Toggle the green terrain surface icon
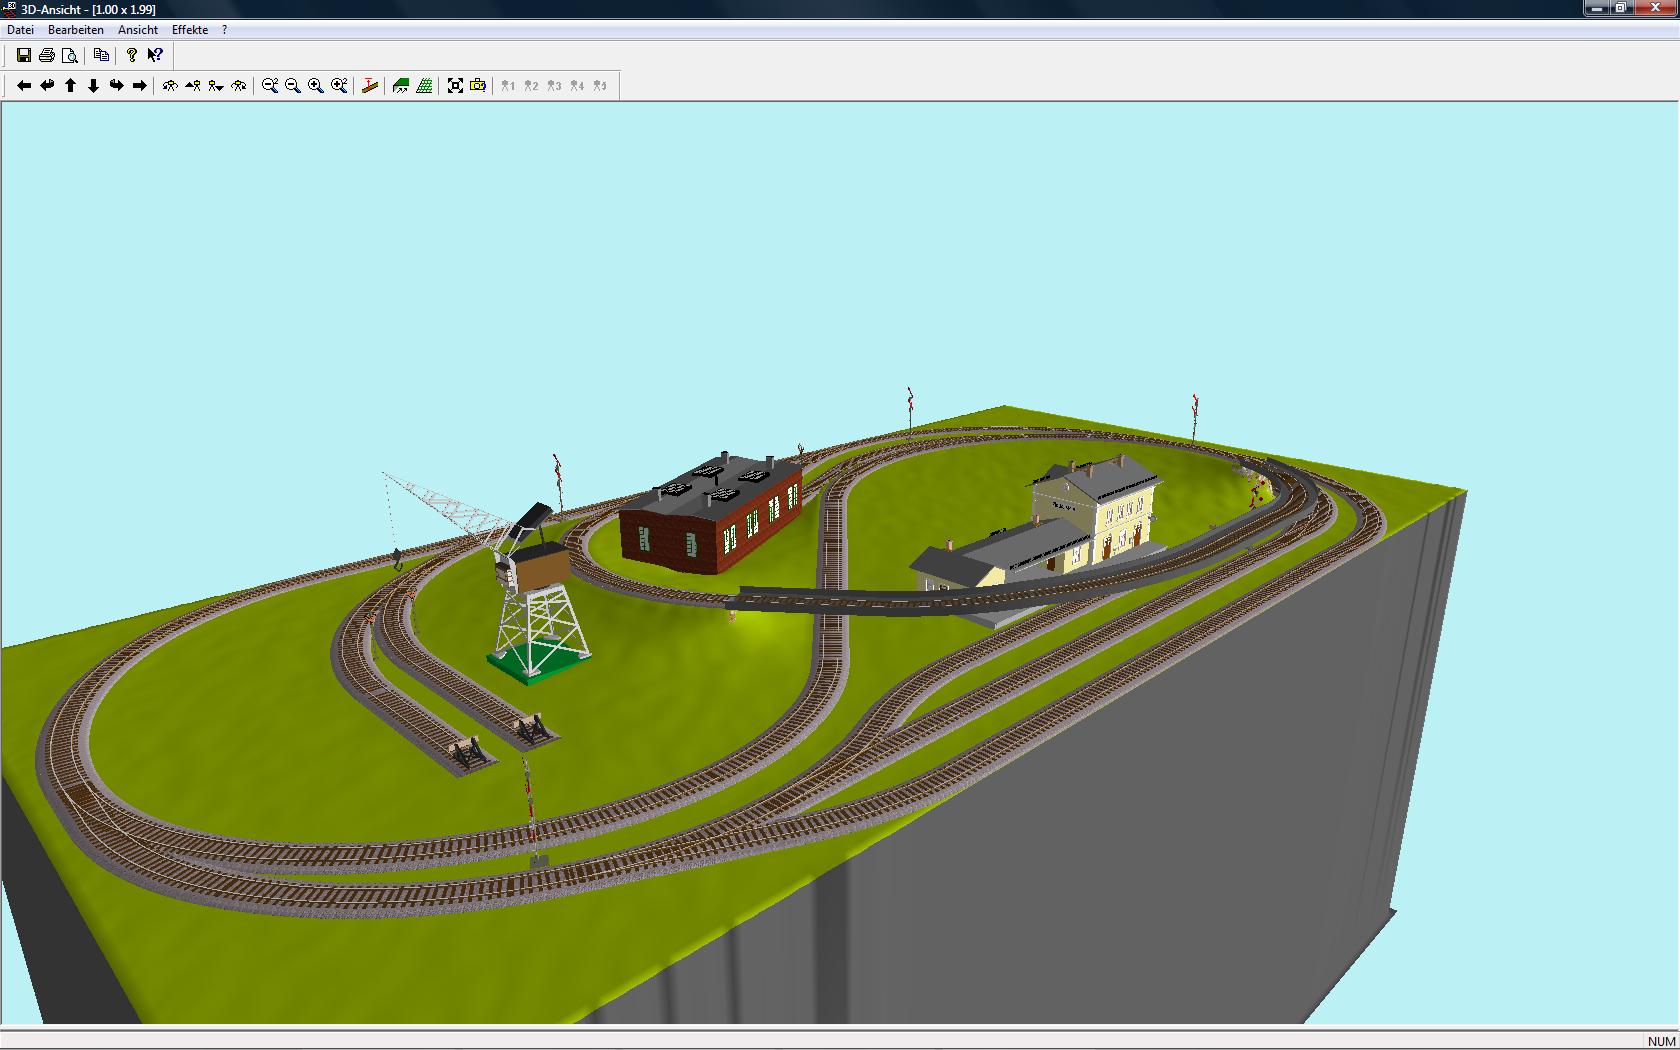The width and height of the screenshot is (1680, 1050). [x=401, y=86]
